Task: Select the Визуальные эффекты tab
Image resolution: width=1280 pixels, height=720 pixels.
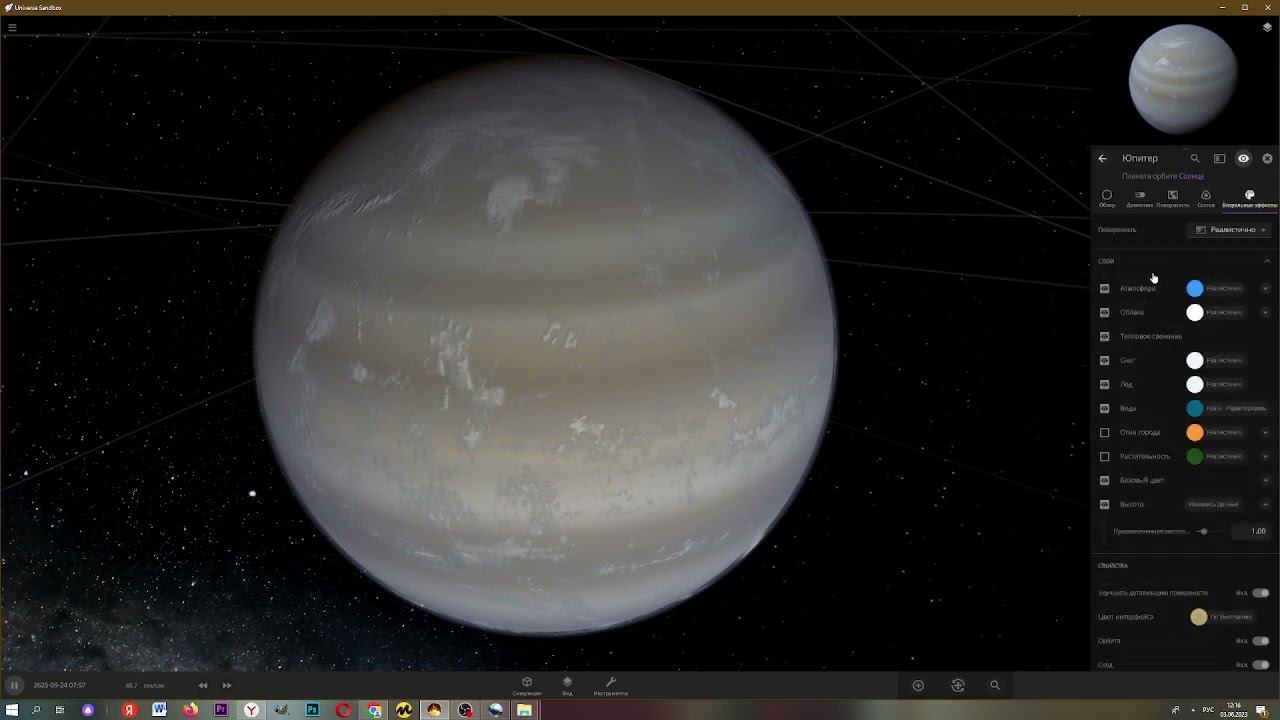Action: pyautogui.click(x=1249, y=198)
